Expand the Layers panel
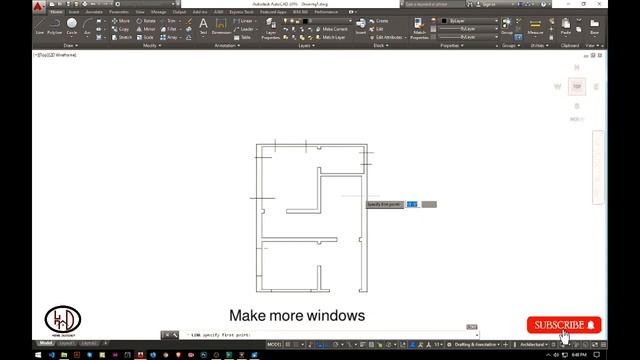Image resolution: width=640 pixels, height=360 pixels. coord(307,46)
